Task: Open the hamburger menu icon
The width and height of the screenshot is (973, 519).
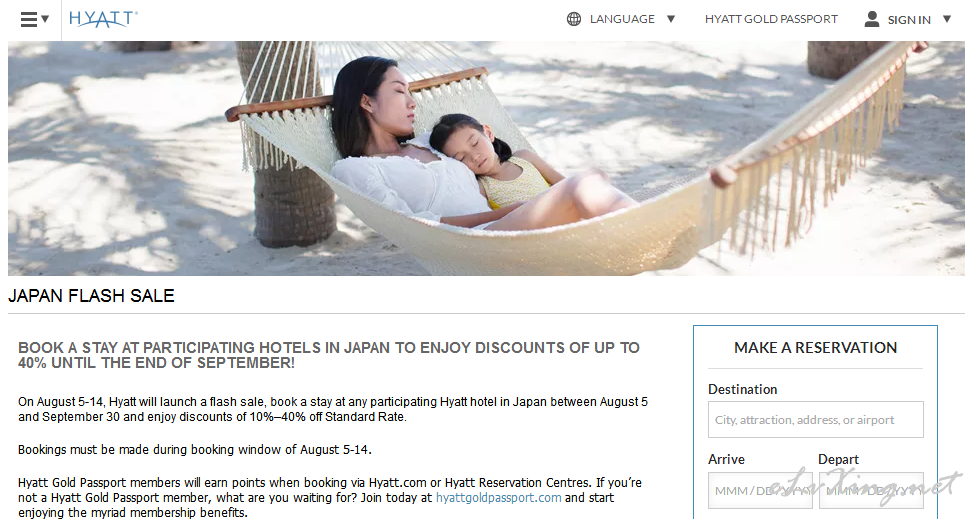Action: click(x=29, y=19)
